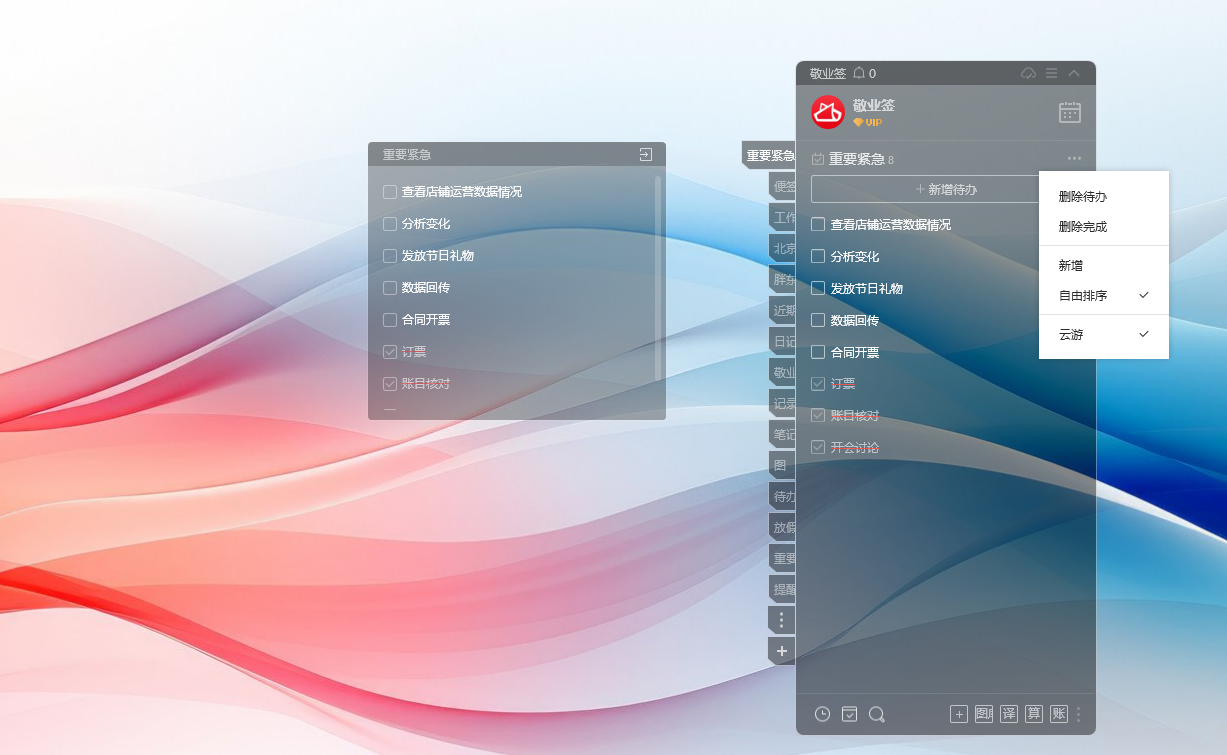The height and width of the screenshot is (755, 1227).
Task: Collapse the panel with the up chevron
Action: (x=1074, y=73)
